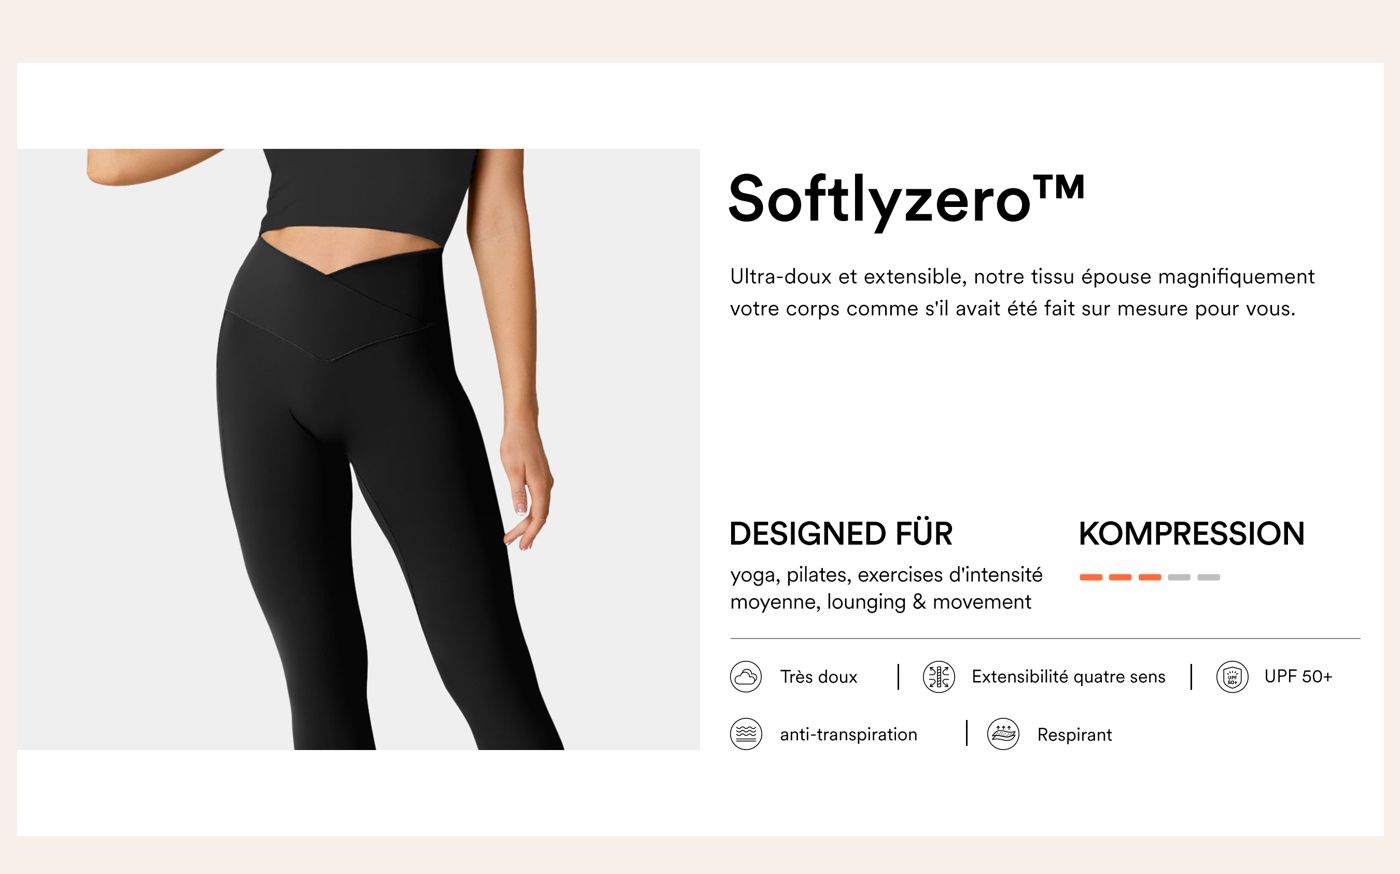Click the anti-transpiration label
The height and width of the screenshot is (874, 1400).
click(848, 735)
